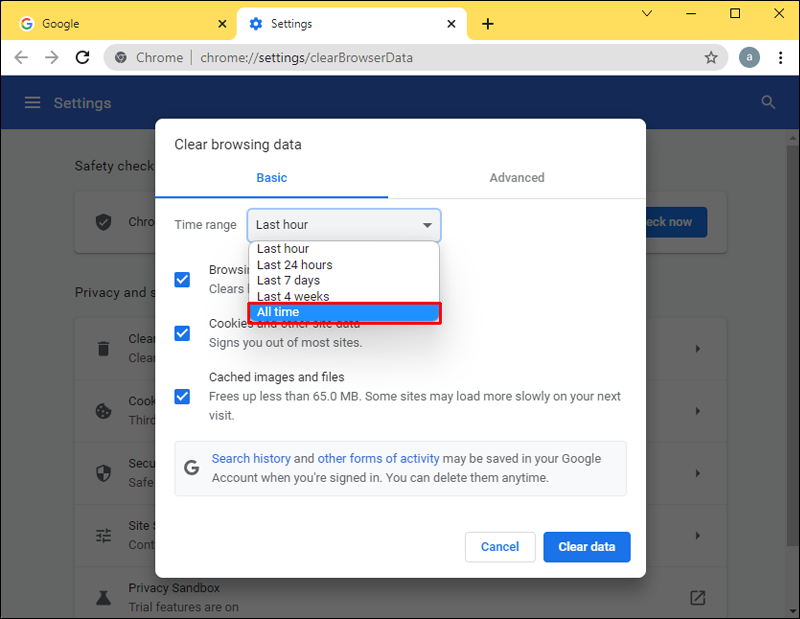Screen dimensions: 800x619
Task: Open the profile avatar icon
Action: [749, 58]
